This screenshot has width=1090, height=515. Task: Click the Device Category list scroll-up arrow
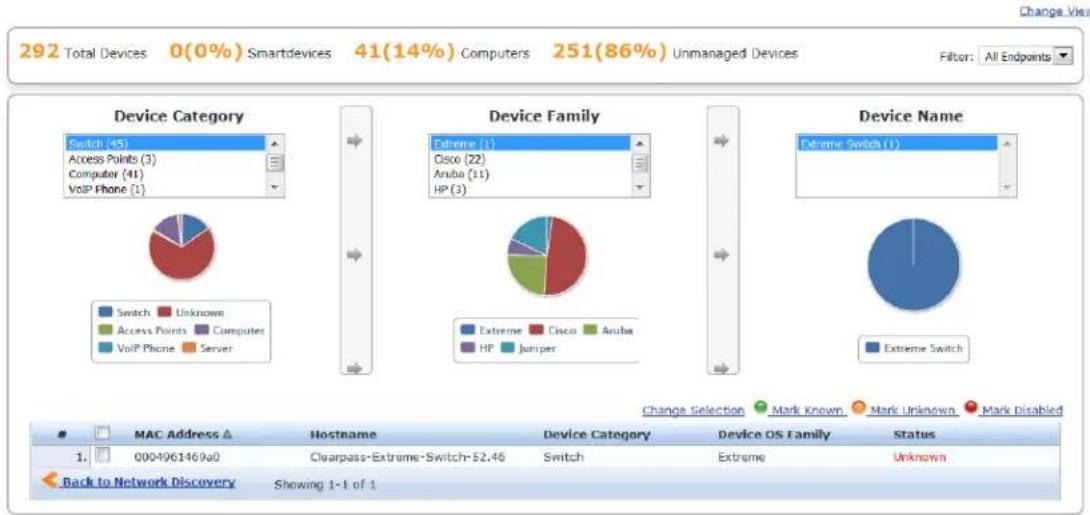[x=275, y=143]
